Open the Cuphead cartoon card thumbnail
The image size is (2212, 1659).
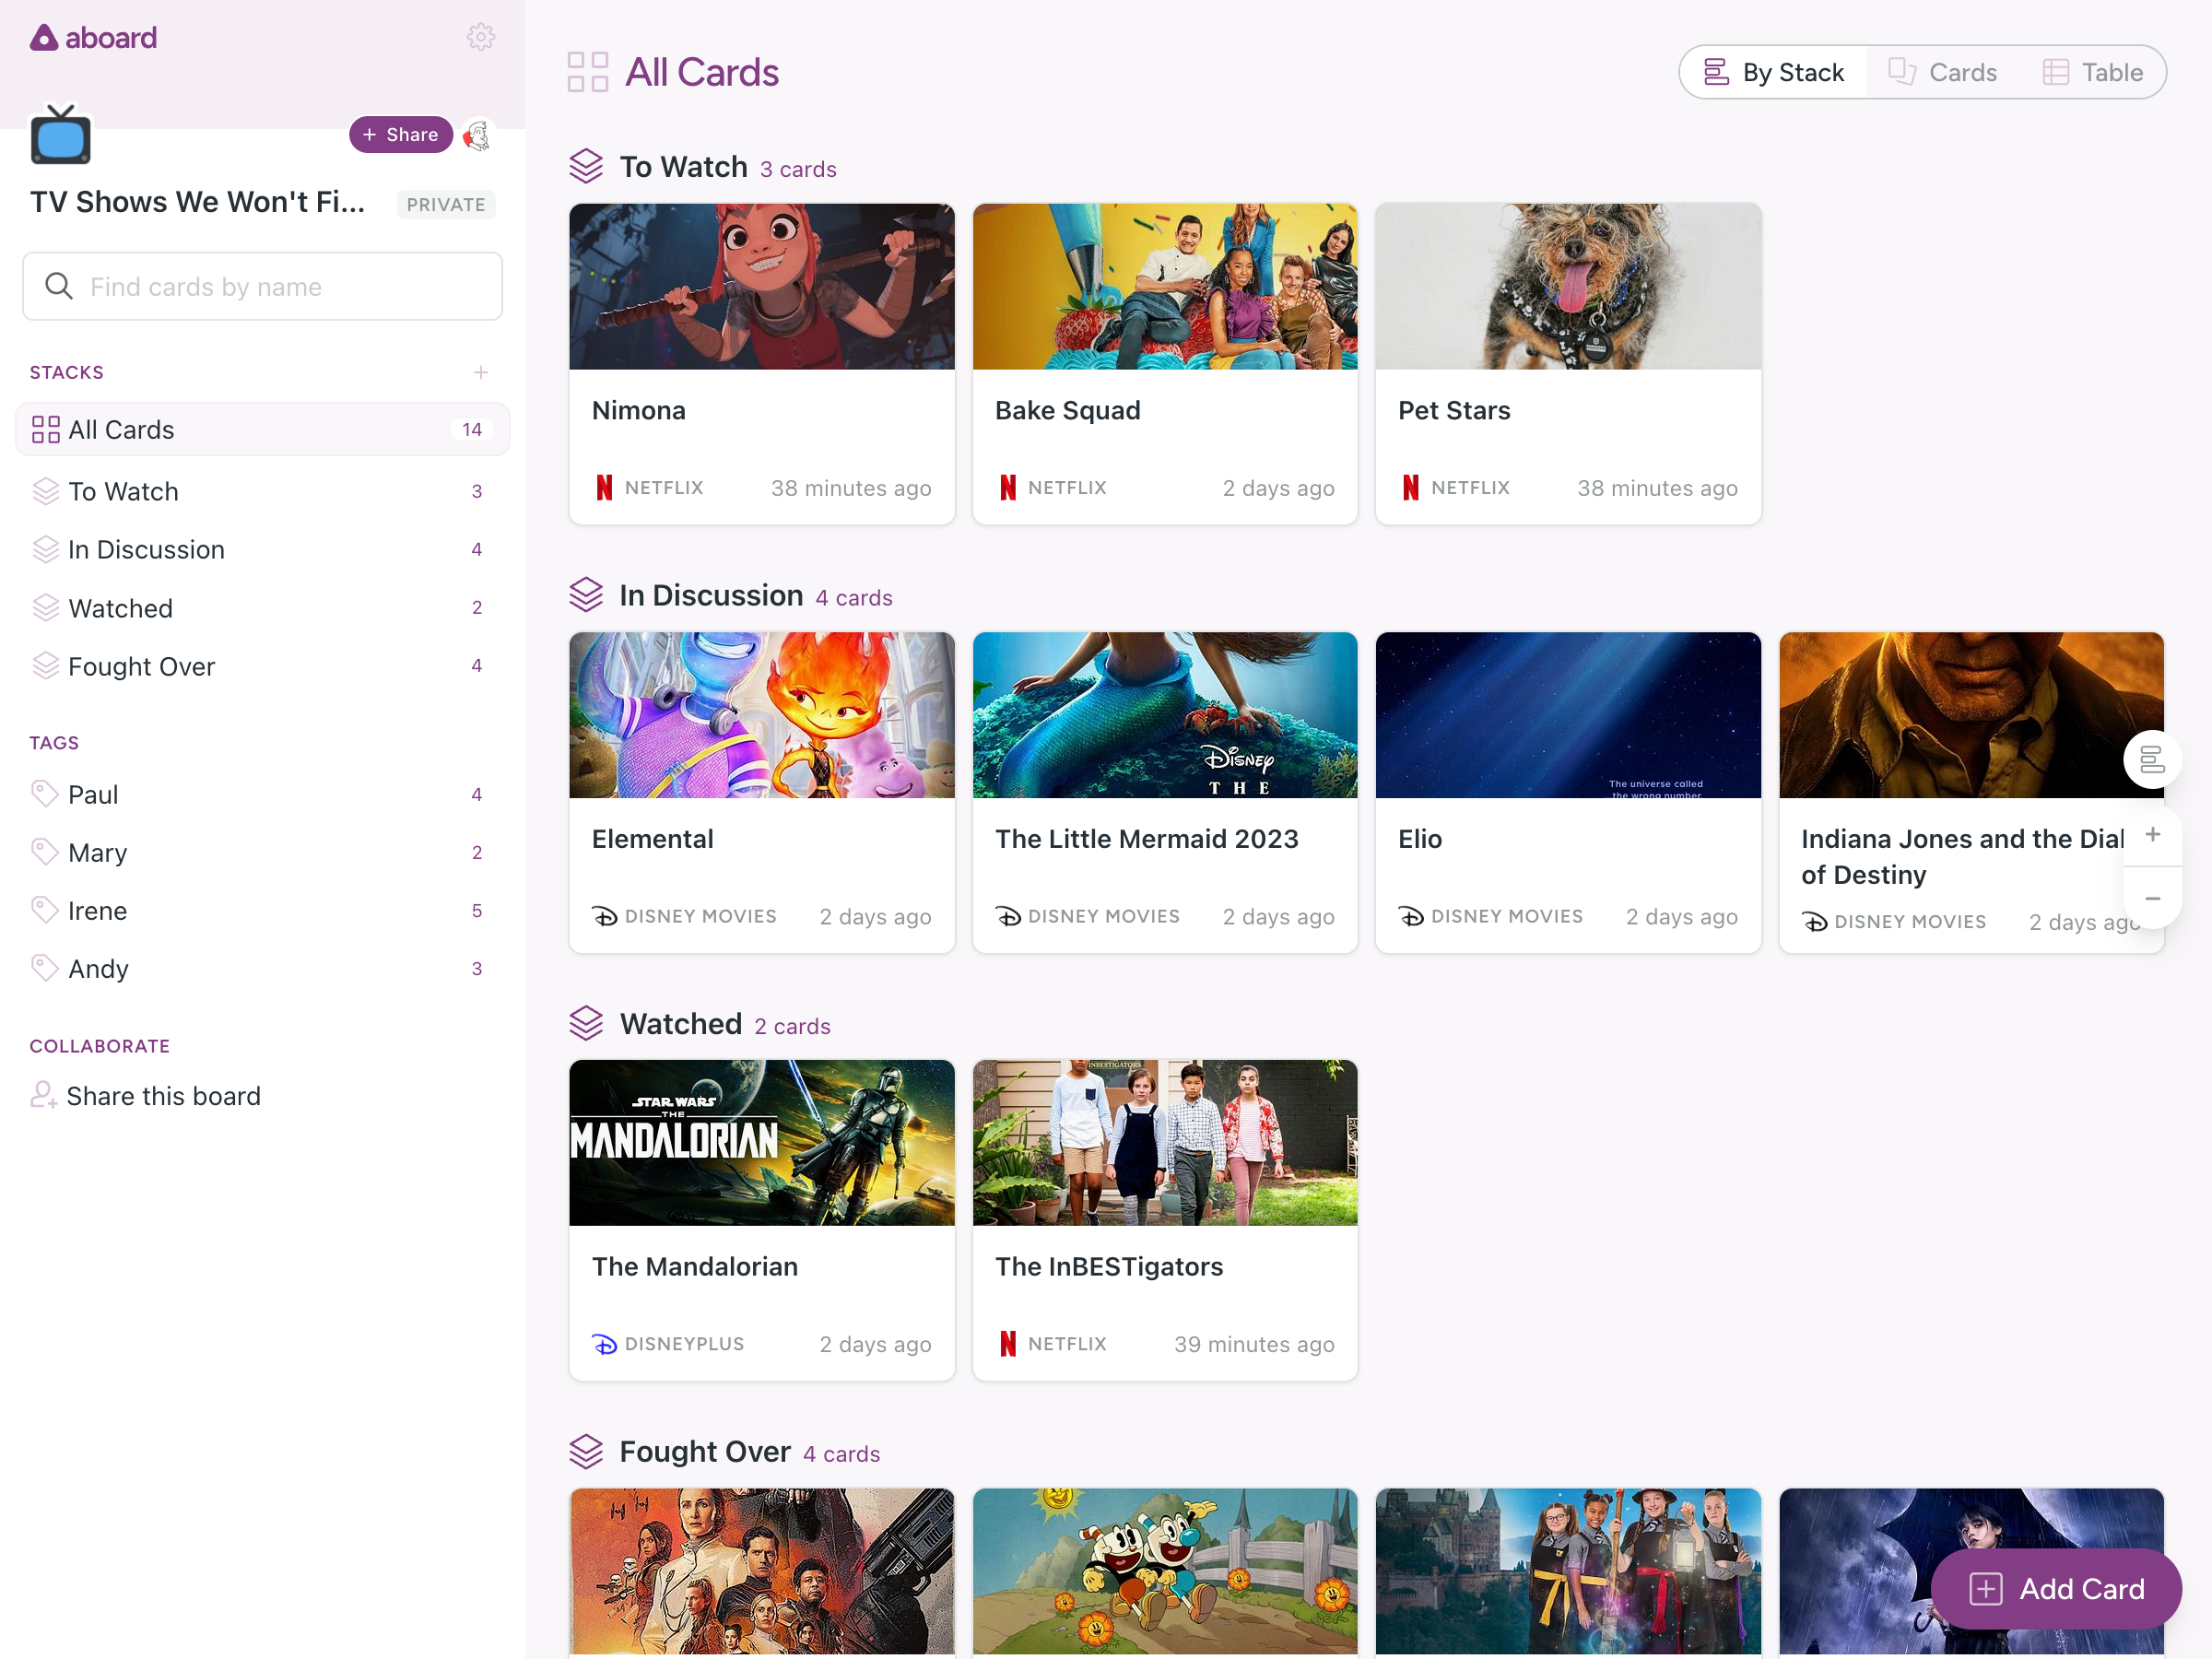click(1165, 1571)
